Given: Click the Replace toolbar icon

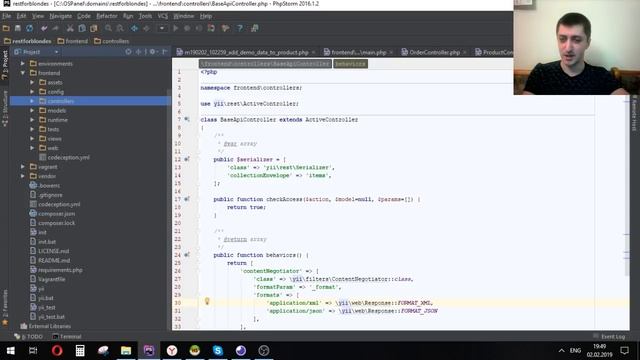Looking at the screenshot, I should [120, 28].
